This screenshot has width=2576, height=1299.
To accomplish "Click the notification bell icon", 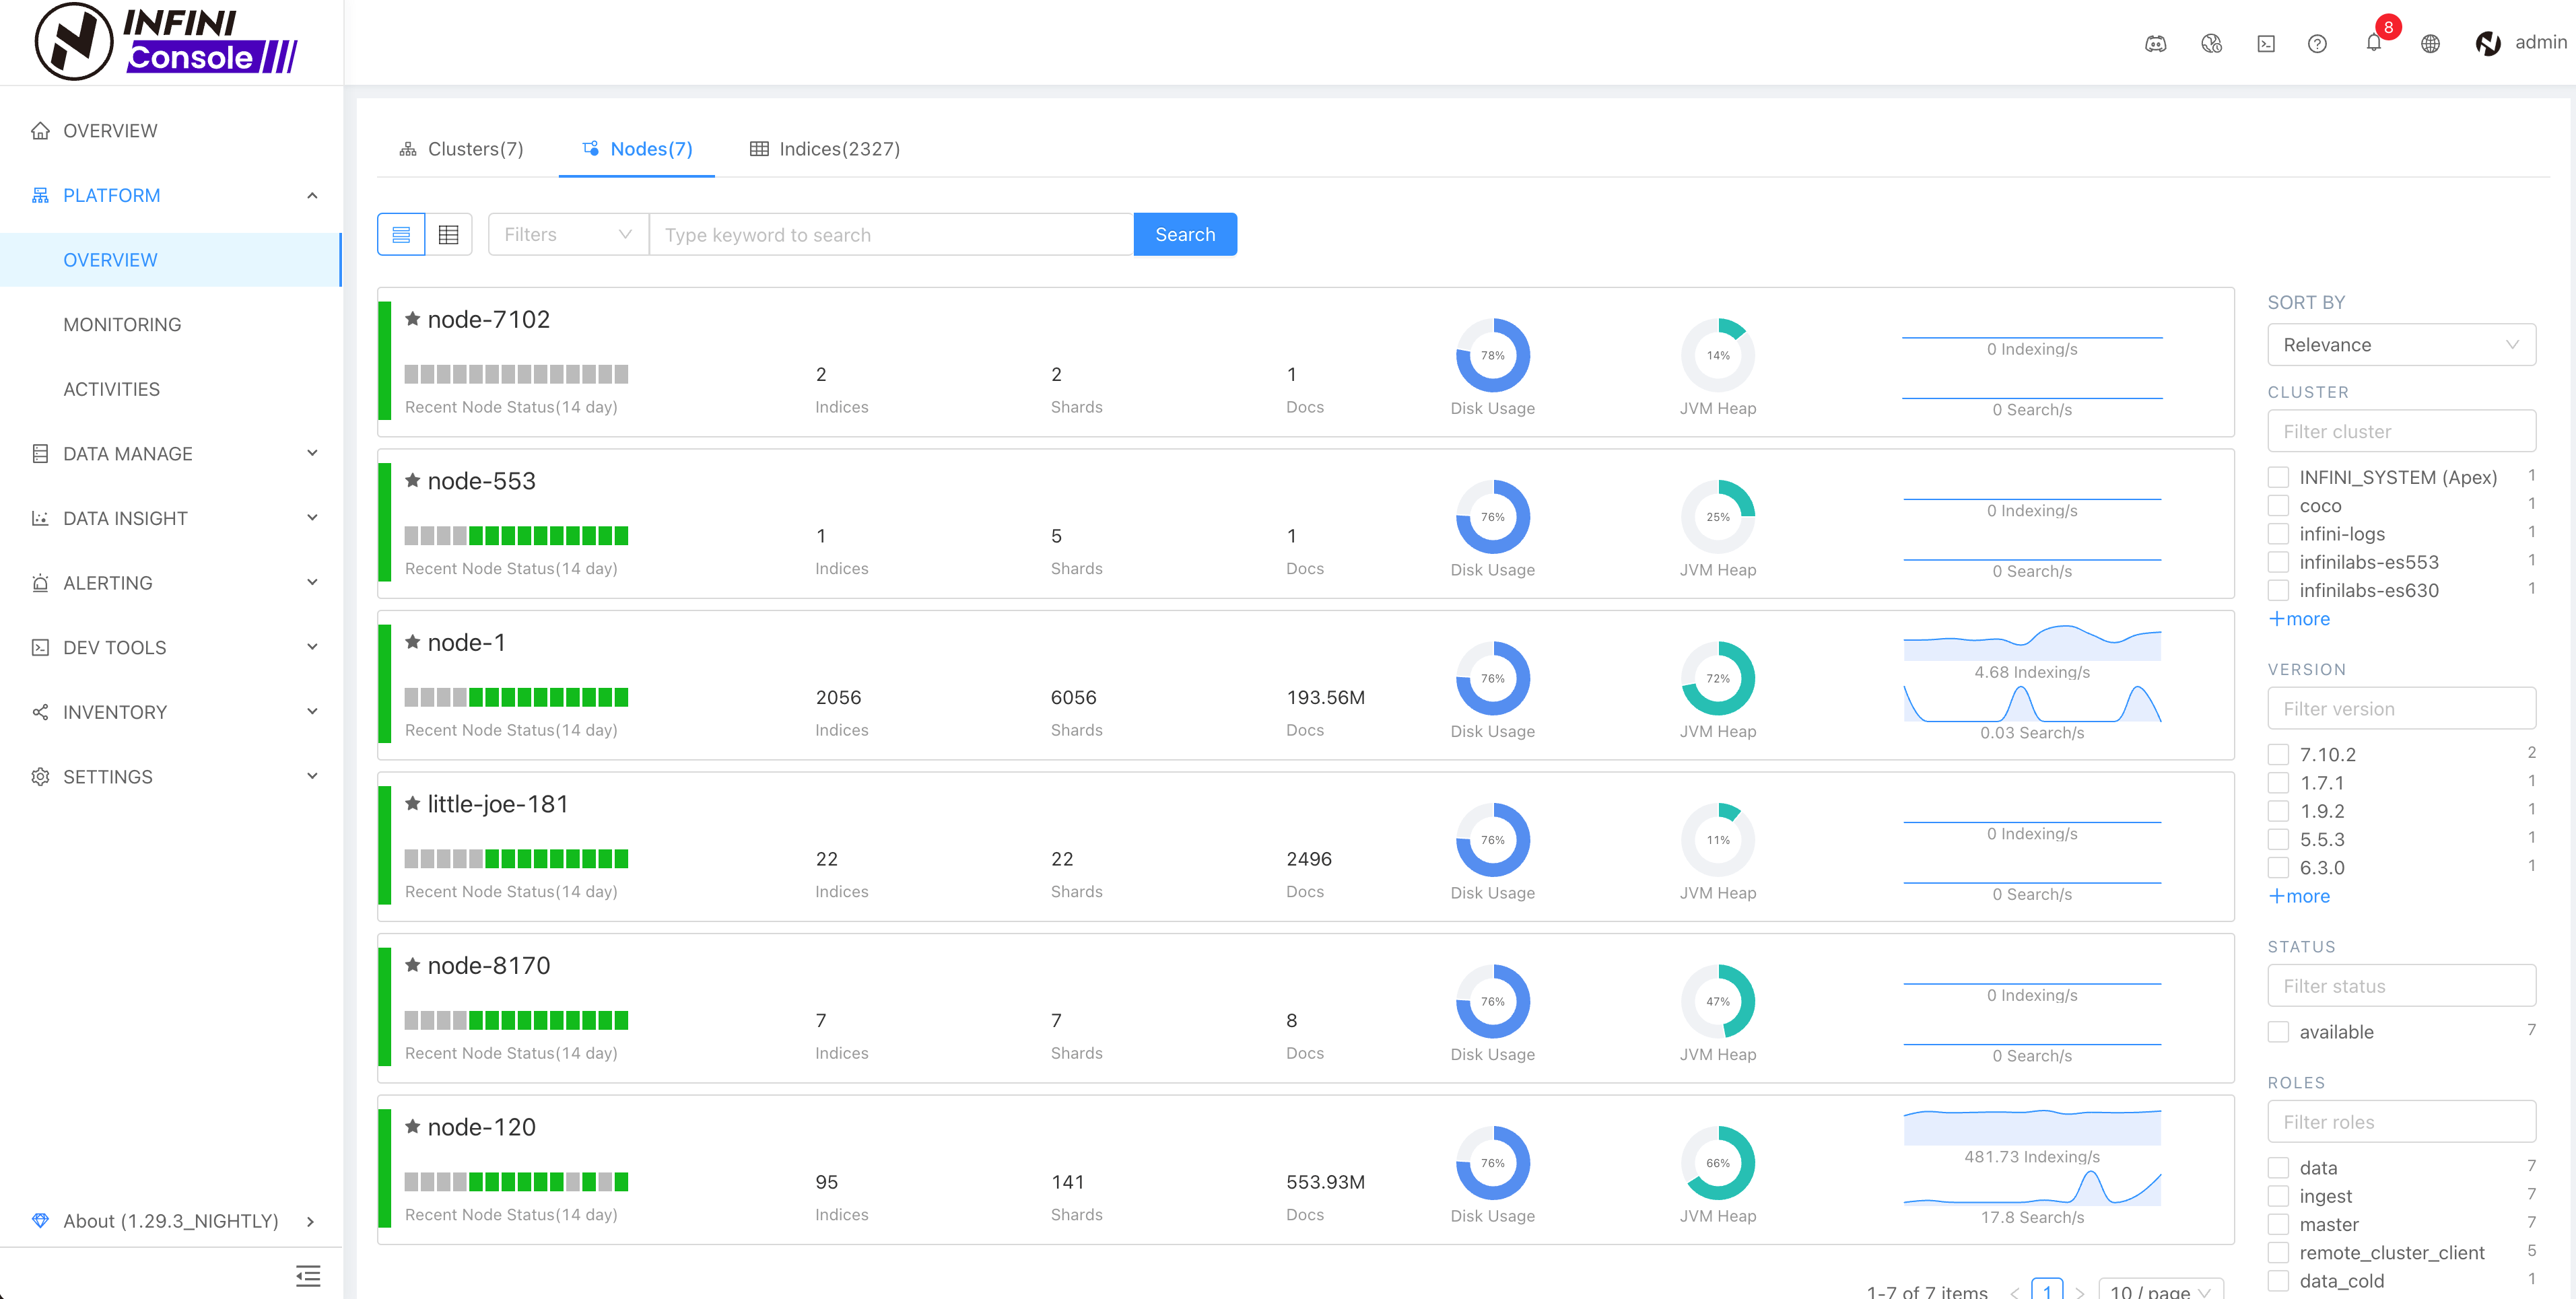I will [2373, 43].
